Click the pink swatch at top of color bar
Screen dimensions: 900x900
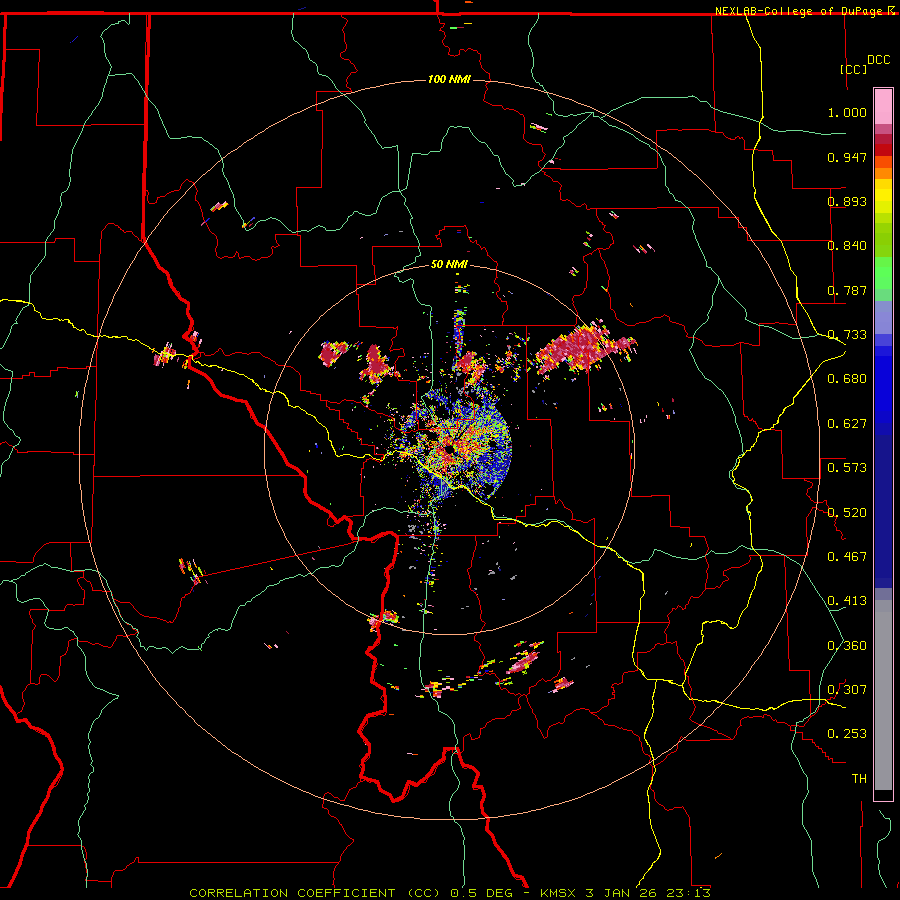click(883, 107)
